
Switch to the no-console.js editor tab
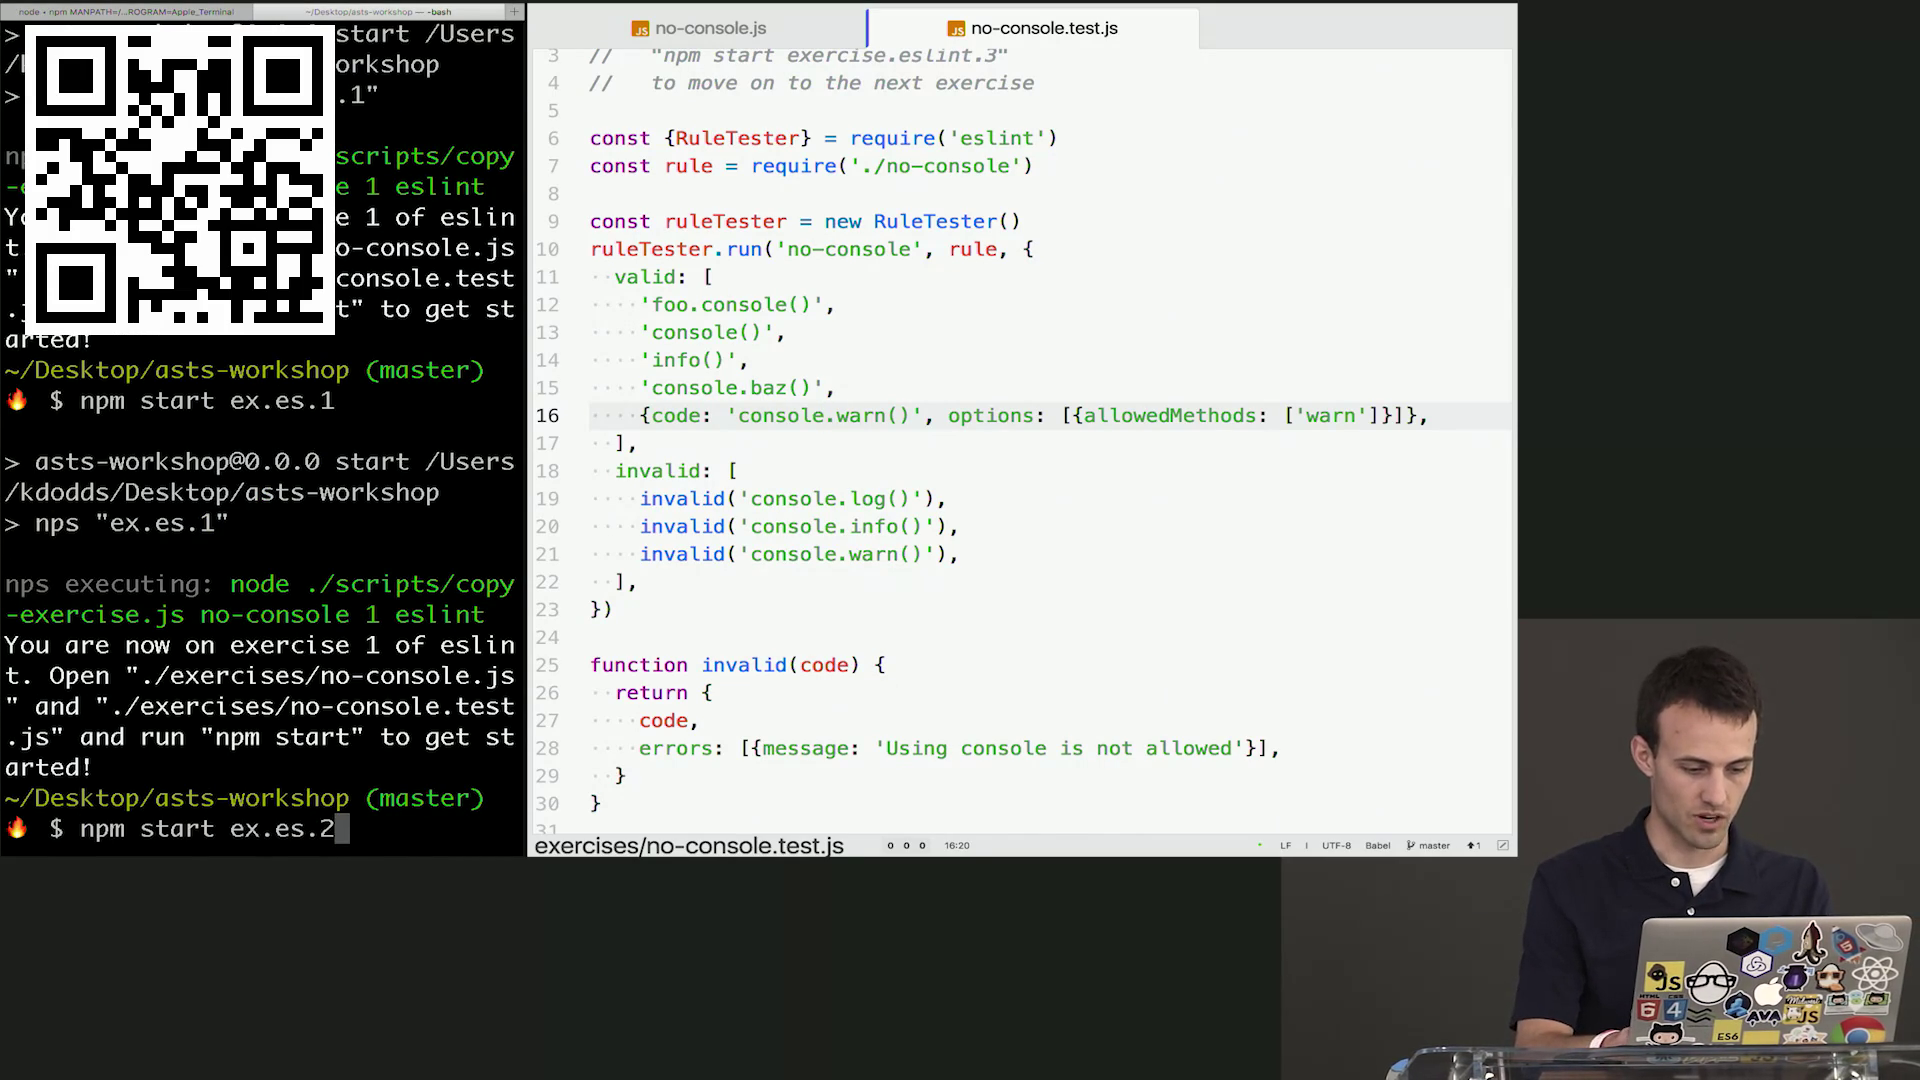(x=710, y=29)
